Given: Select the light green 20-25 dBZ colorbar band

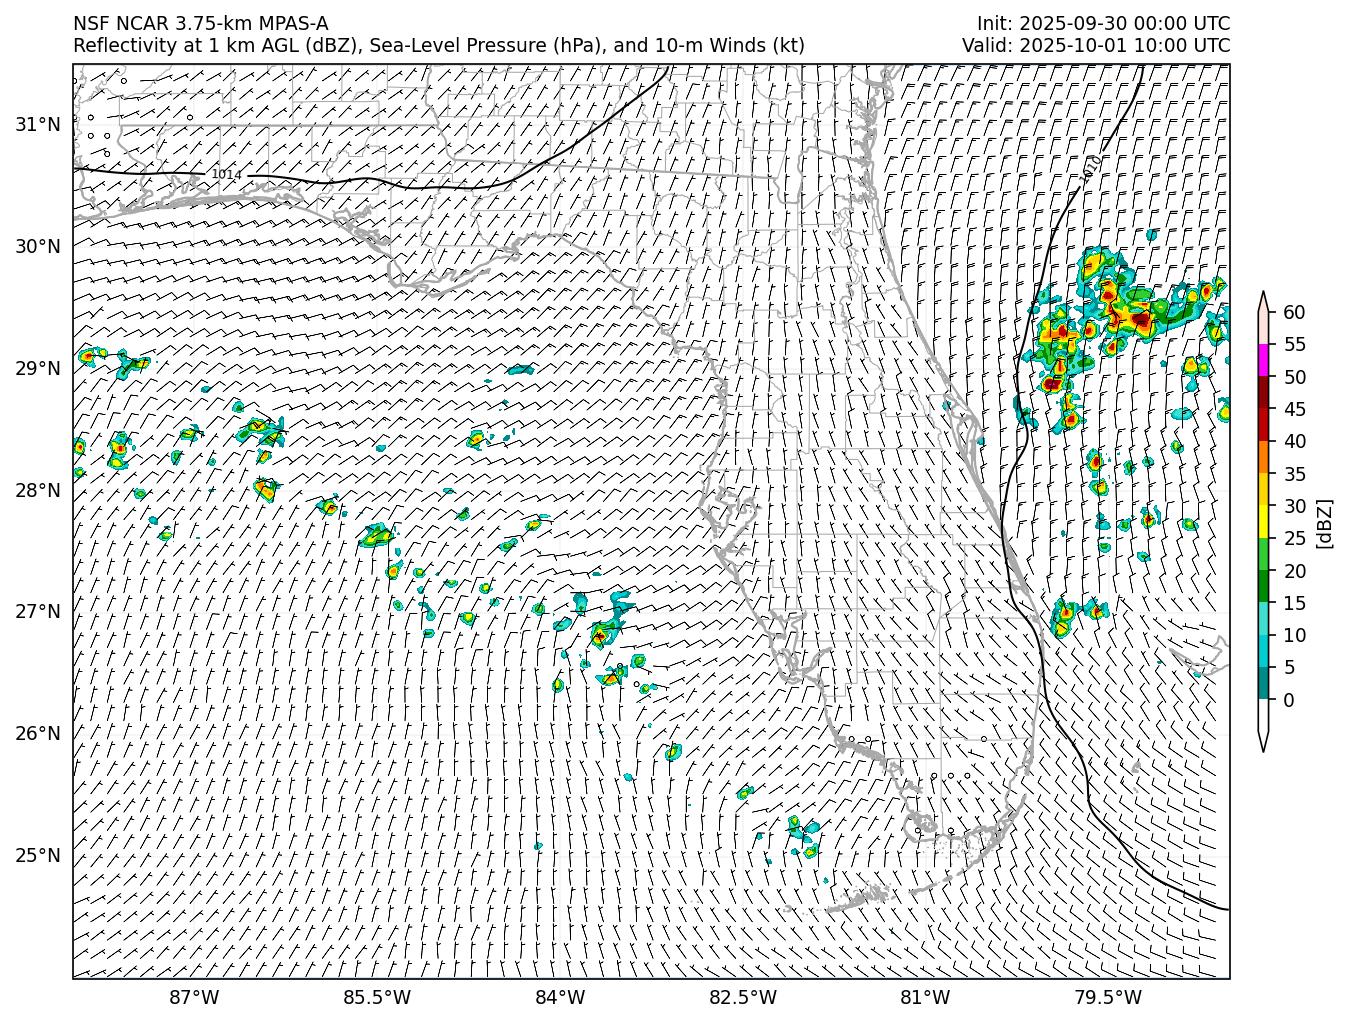Looking at the screenshot, I should click(x=1263, y=554).
